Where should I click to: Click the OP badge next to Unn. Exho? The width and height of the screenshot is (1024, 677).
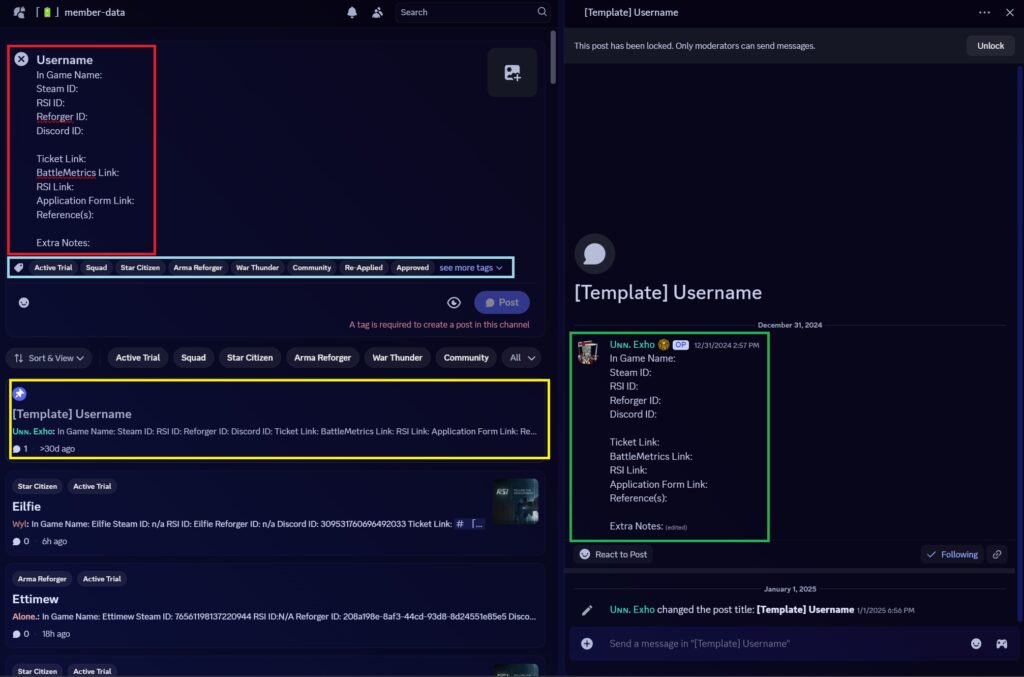click(680, 345)
